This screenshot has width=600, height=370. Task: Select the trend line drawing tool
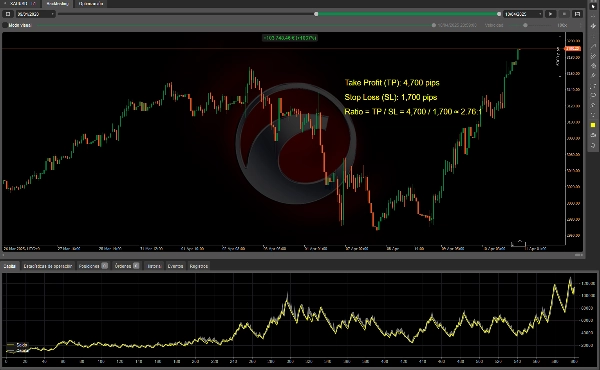pyautogui.click(x=593, y=46)
